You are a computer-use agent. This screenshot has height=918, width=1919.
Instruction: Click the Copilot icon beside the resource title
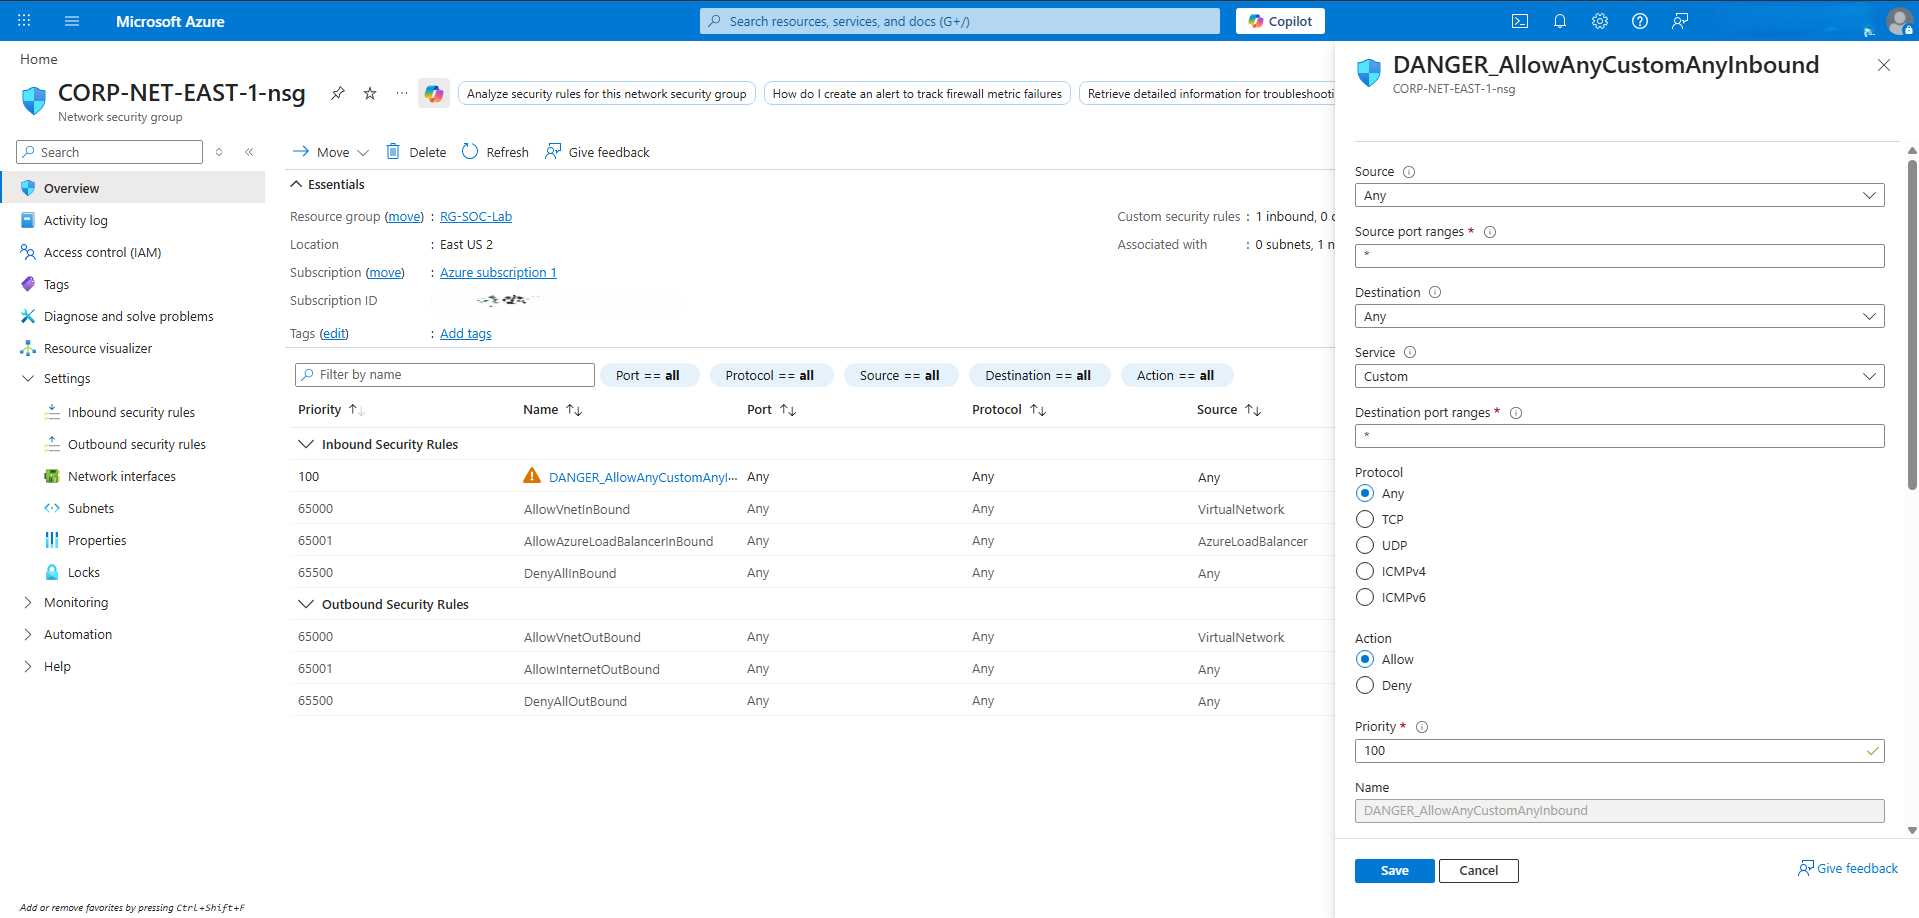[x=434, y=93]
